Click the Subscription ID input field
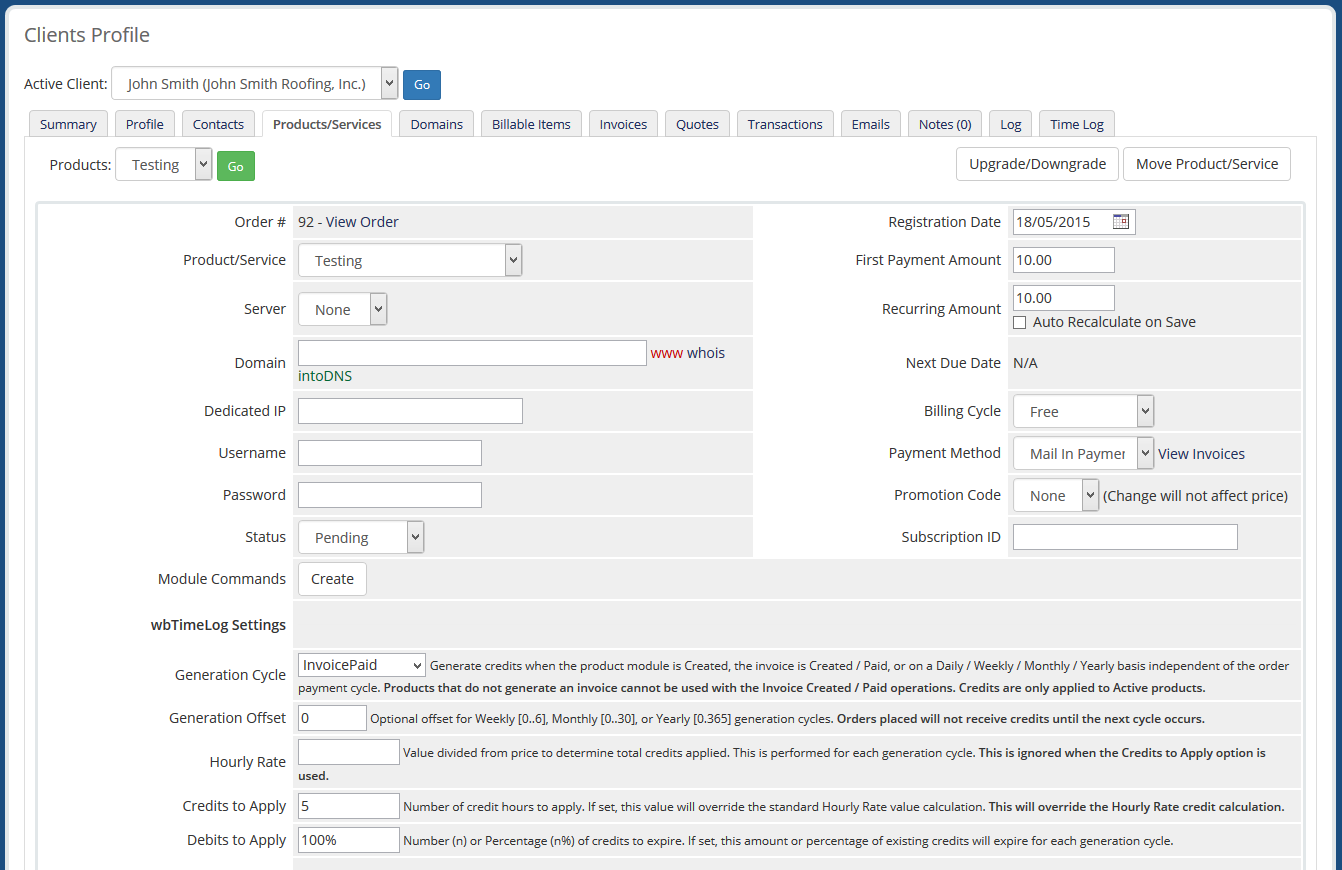This screenshot has width=1342, height=870. [1124, 537]
